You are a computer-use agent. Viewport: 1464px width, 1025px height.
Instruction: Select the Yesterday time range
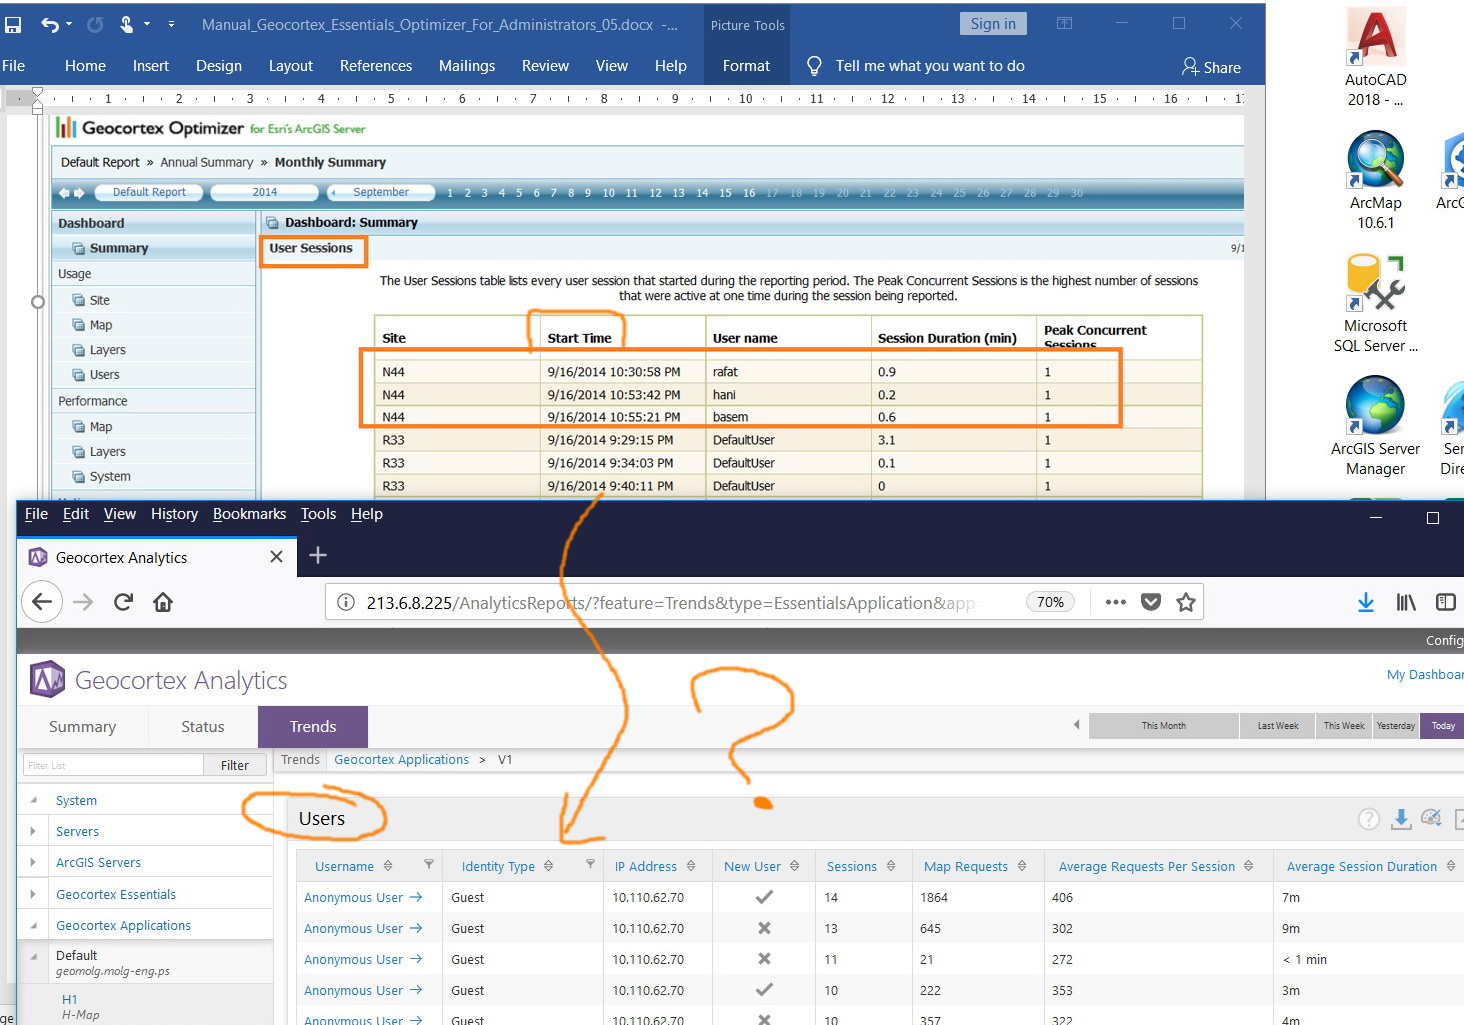1396,726
